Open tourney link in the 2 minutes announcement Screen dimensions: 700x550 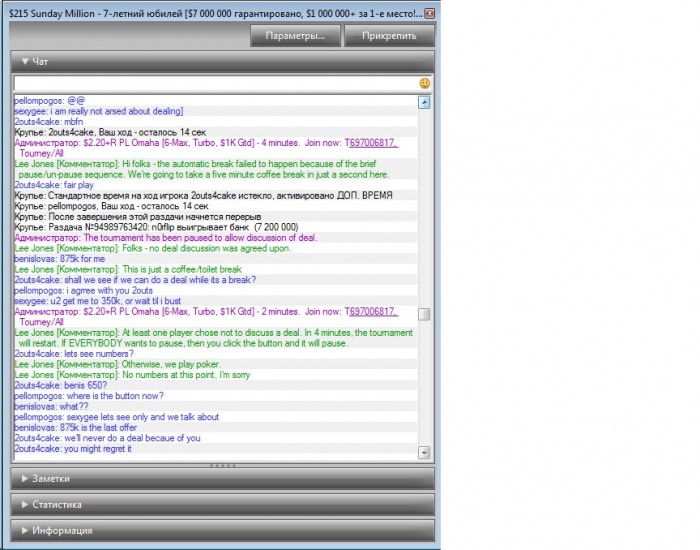(374, 312)
